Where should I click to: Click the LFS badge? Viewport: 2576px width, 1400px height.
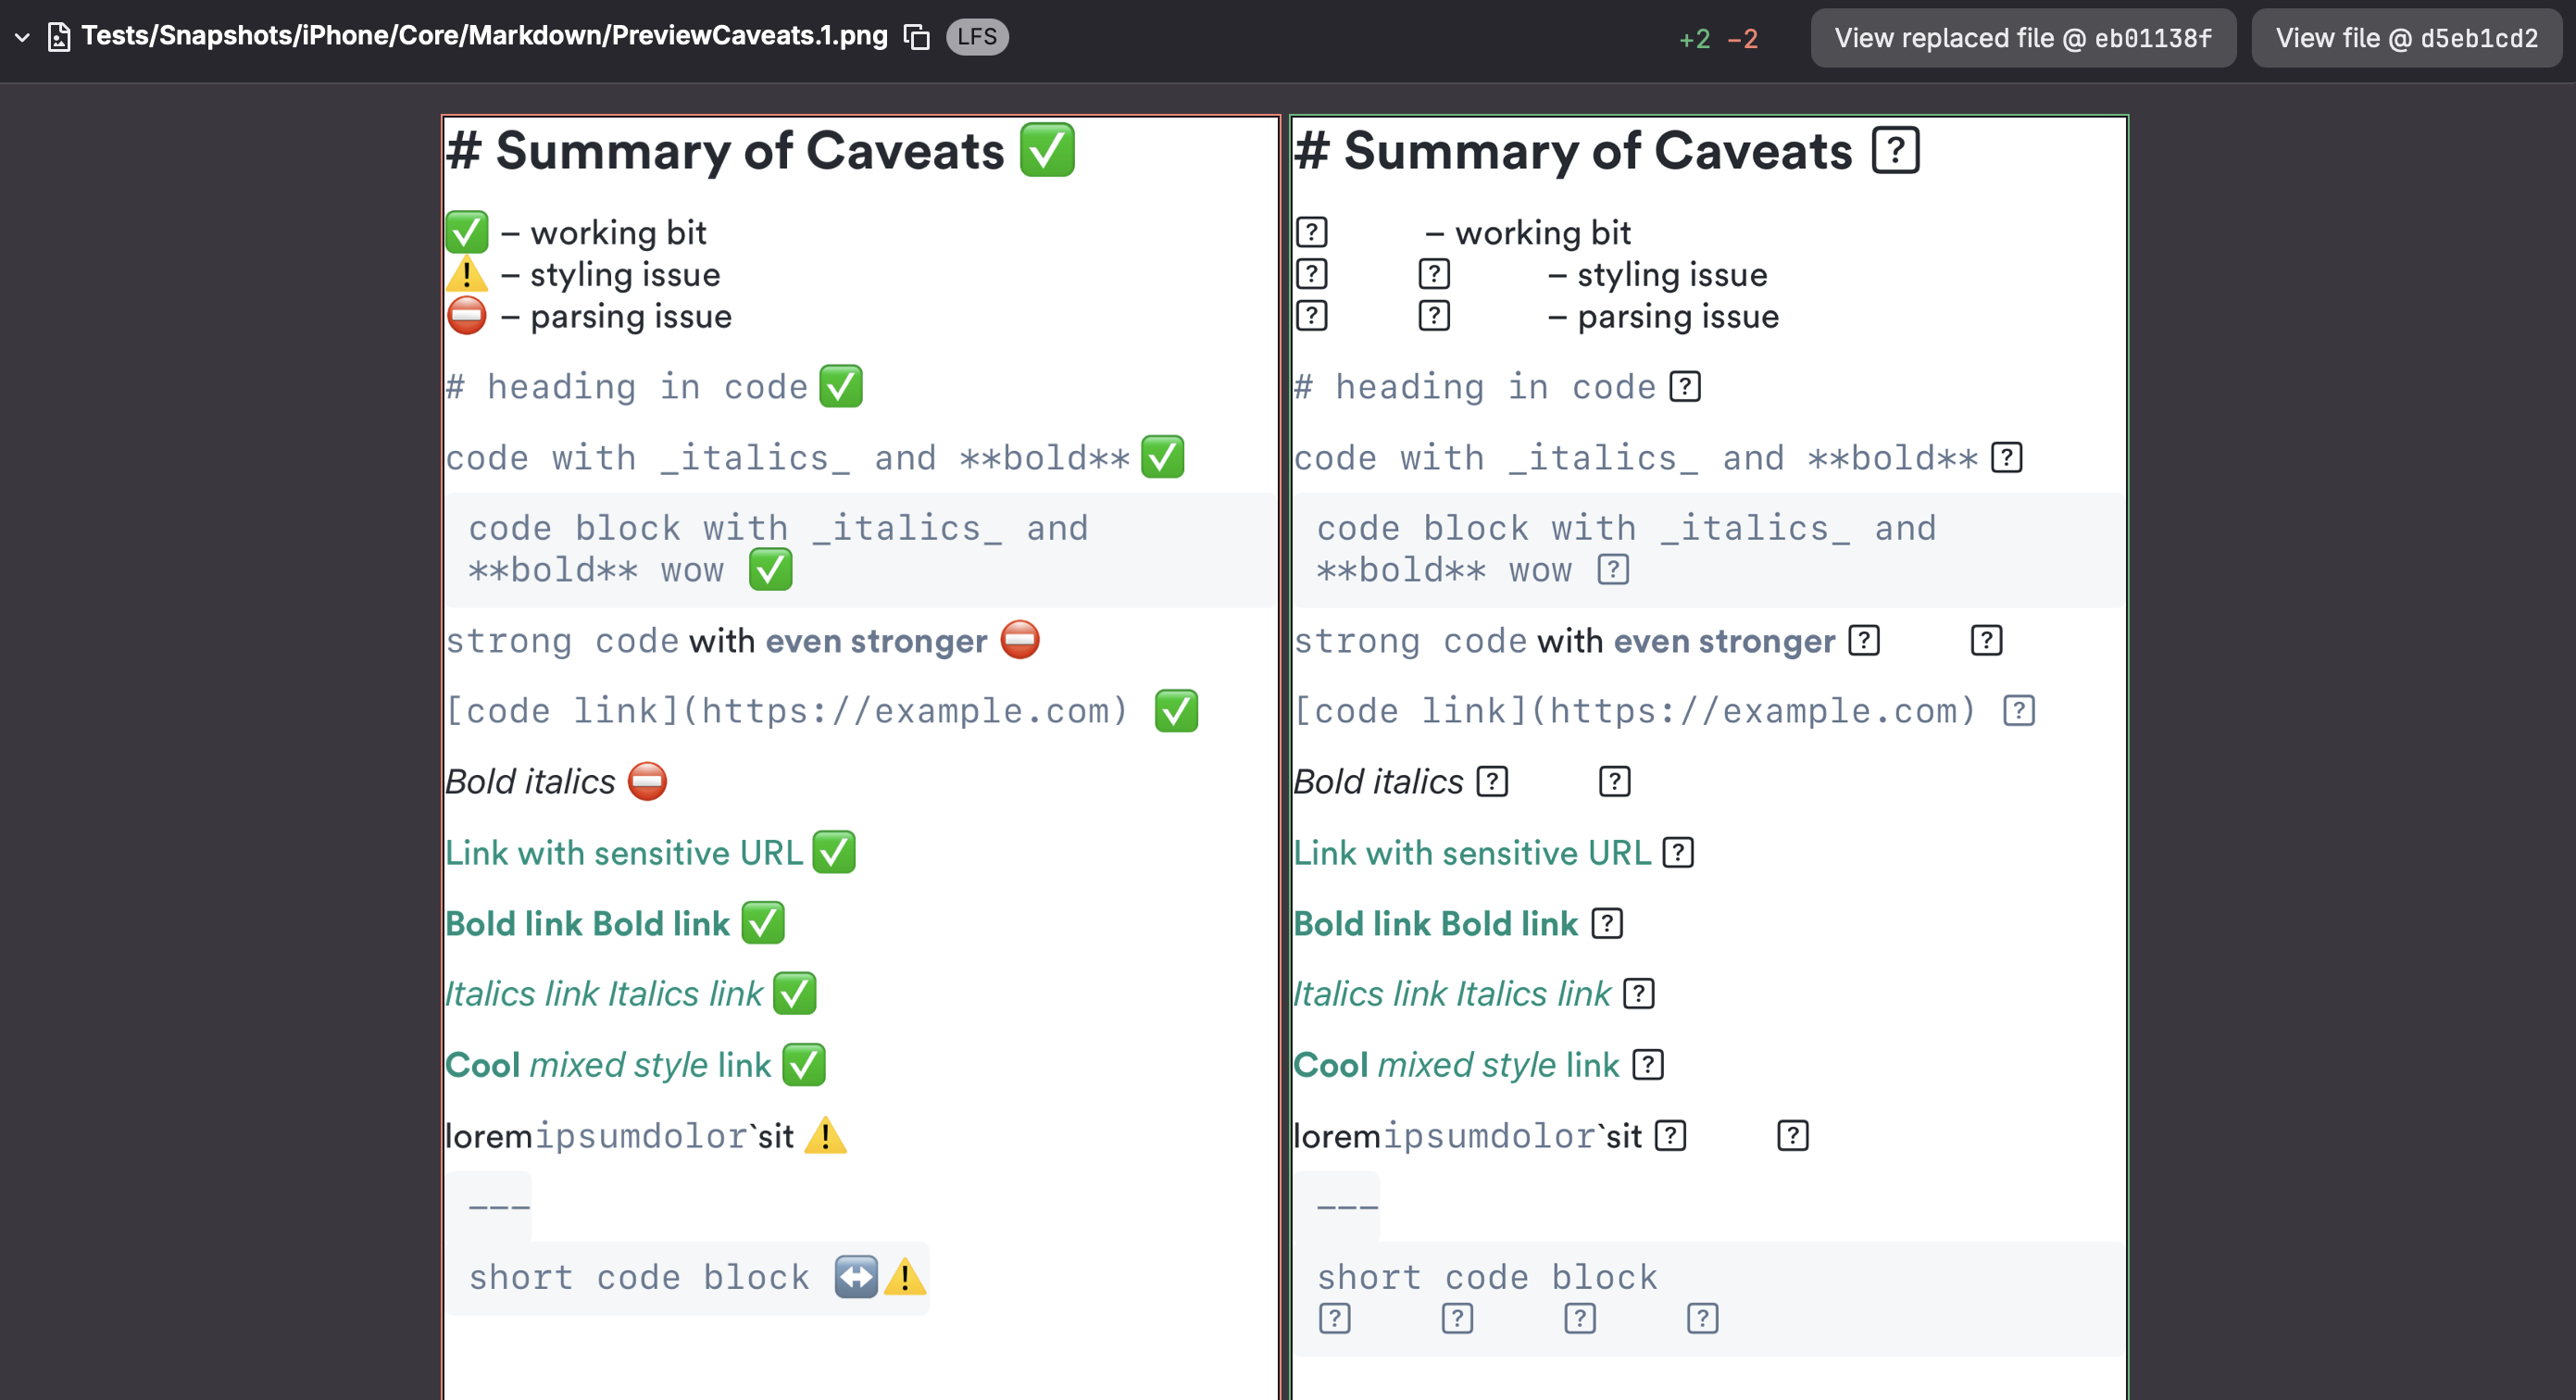pyautogui.click(x=976, y=38)
